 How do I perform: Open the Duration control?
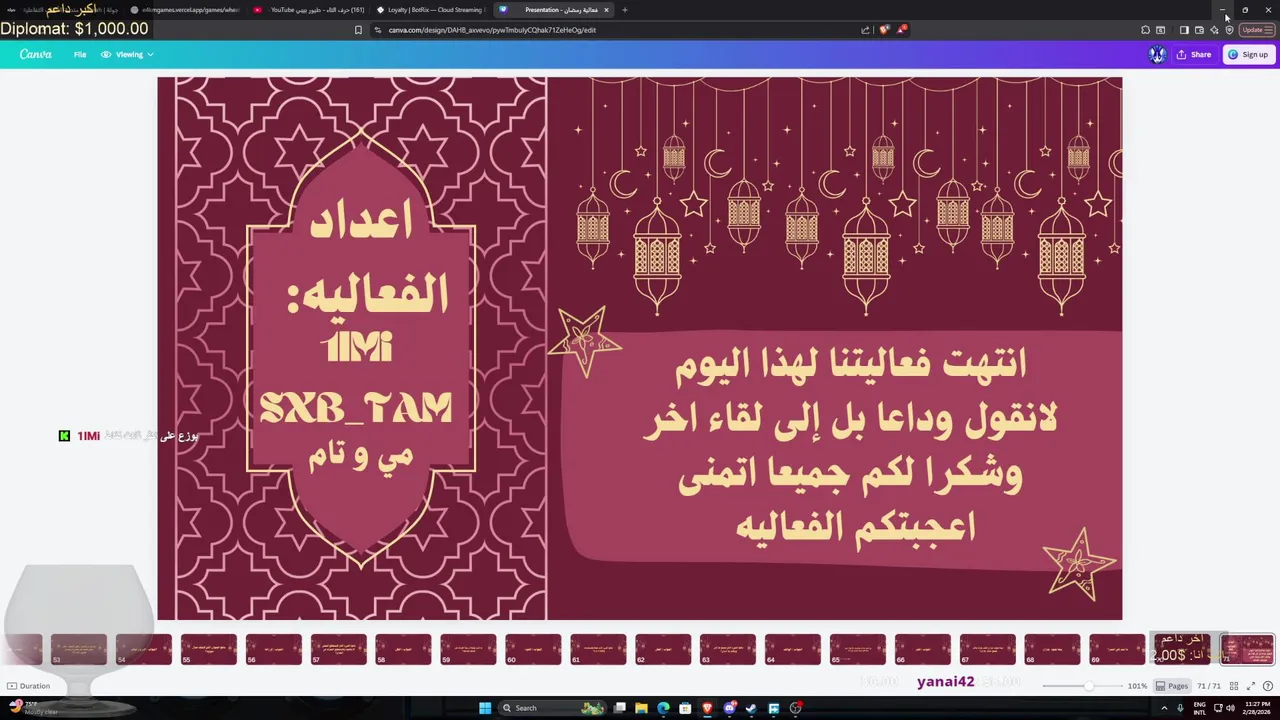click(x=28, y=686)
